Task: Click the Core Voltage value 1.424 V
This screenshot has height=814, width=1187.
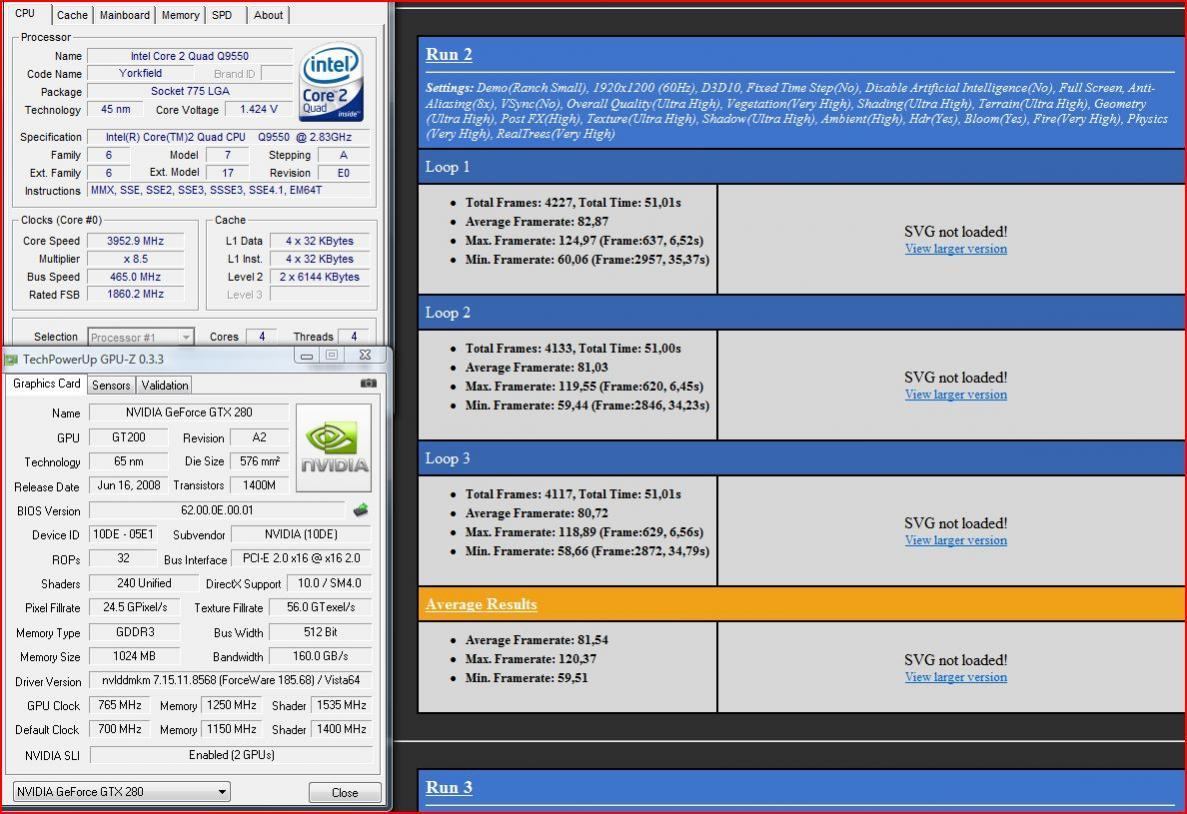Action: (x=258, y=109)
